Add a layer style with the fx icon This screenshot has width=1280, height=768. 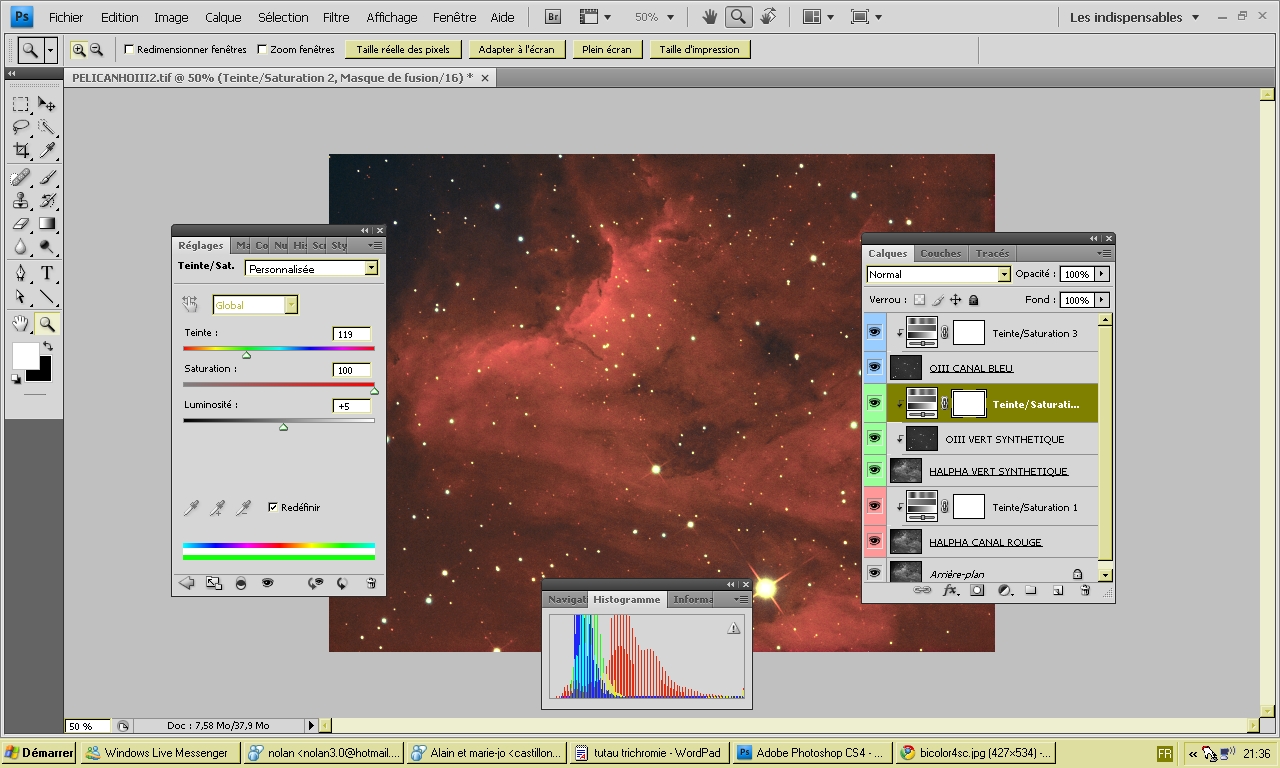950,591
